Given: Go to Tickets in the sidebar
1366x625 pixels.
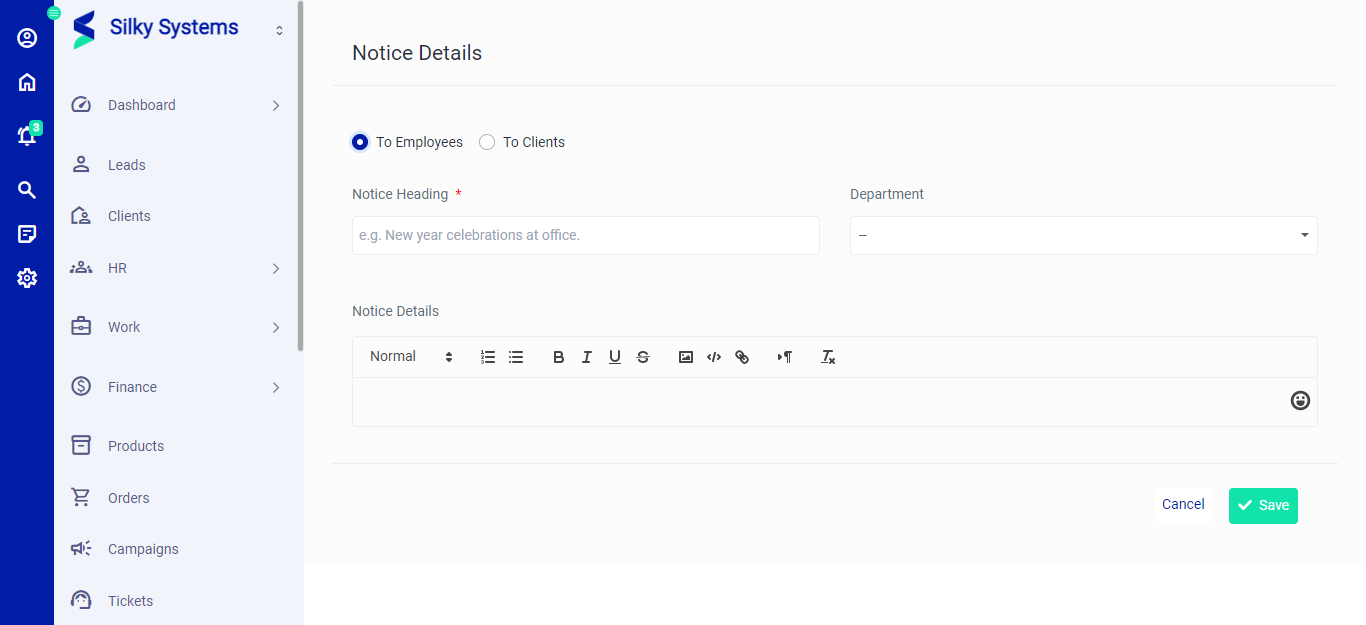Looking at the screenshot, I should click(130, 601).
